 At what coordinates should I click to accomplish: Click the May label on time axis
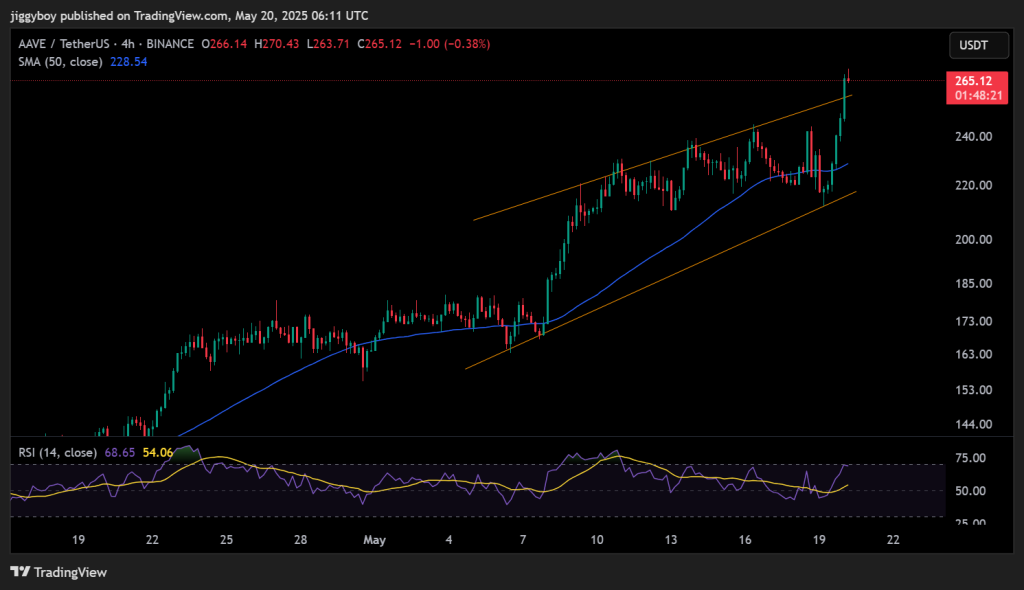pyautogui.click(x=376, y=539)
